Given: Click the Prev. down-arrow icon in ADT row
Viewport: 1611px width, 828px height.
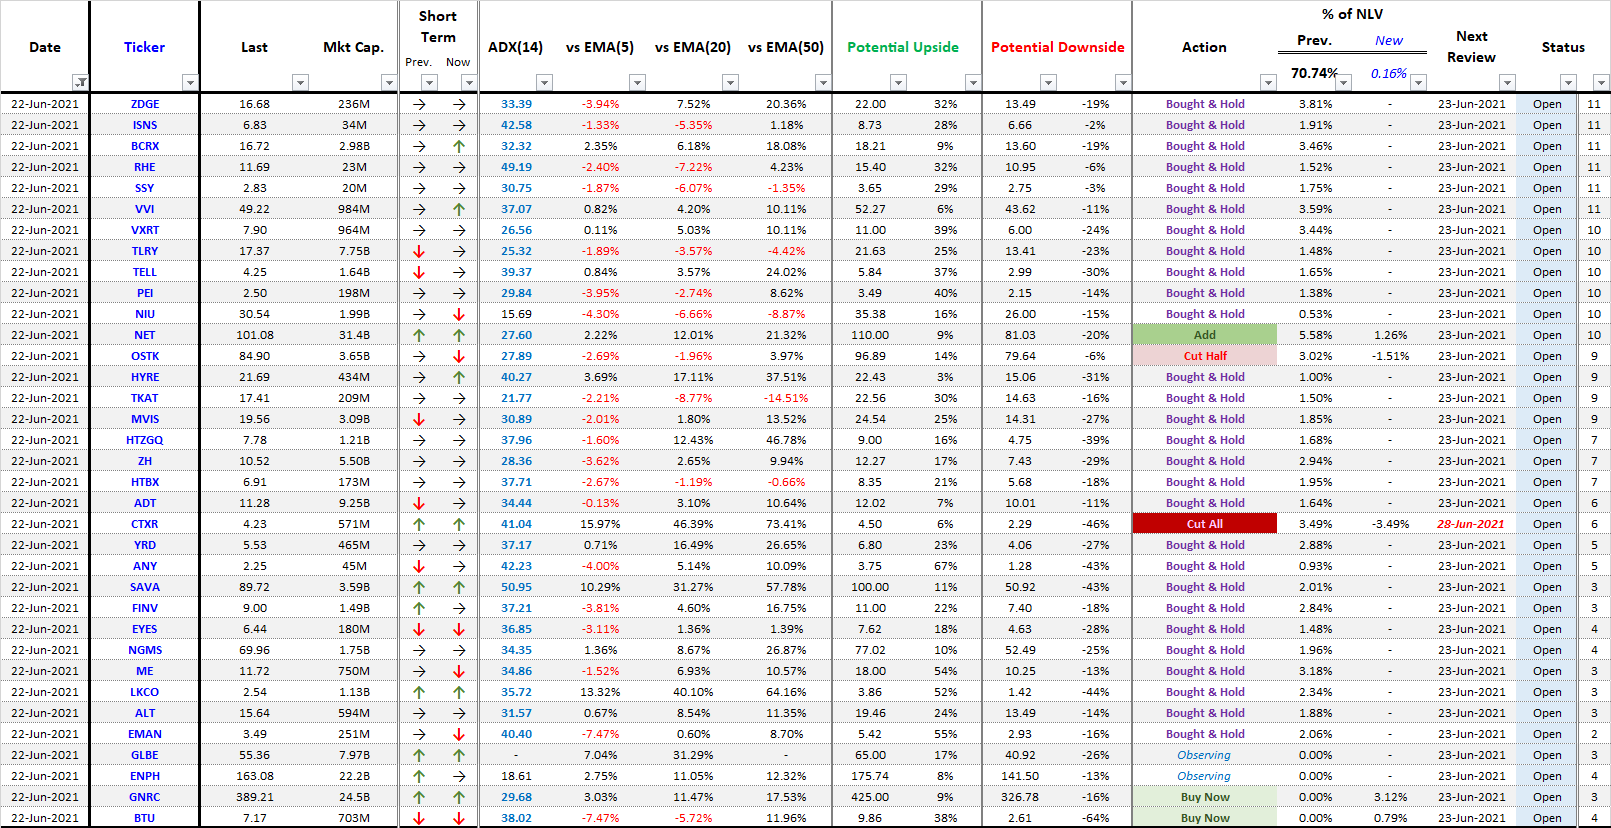Looking at the screenshot, I should click(x=419, y=503).
